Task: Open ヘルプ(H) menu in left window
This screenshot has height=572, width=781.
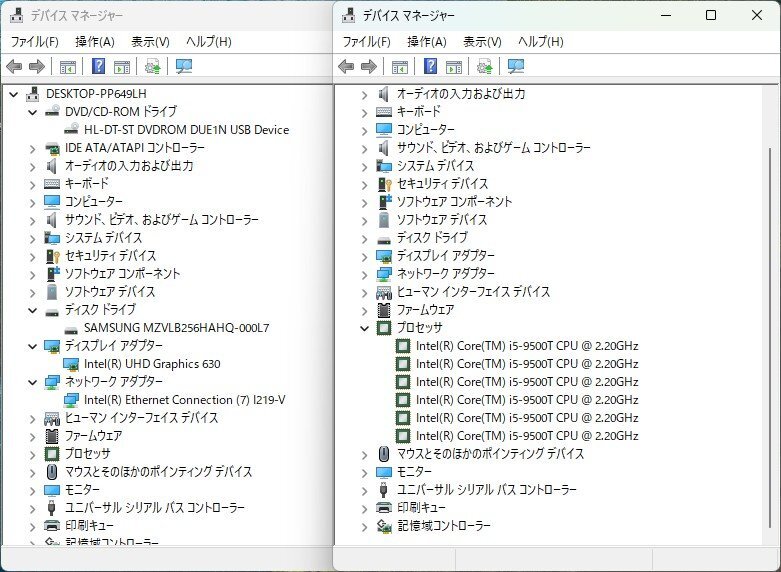Action: coord(209,41)
